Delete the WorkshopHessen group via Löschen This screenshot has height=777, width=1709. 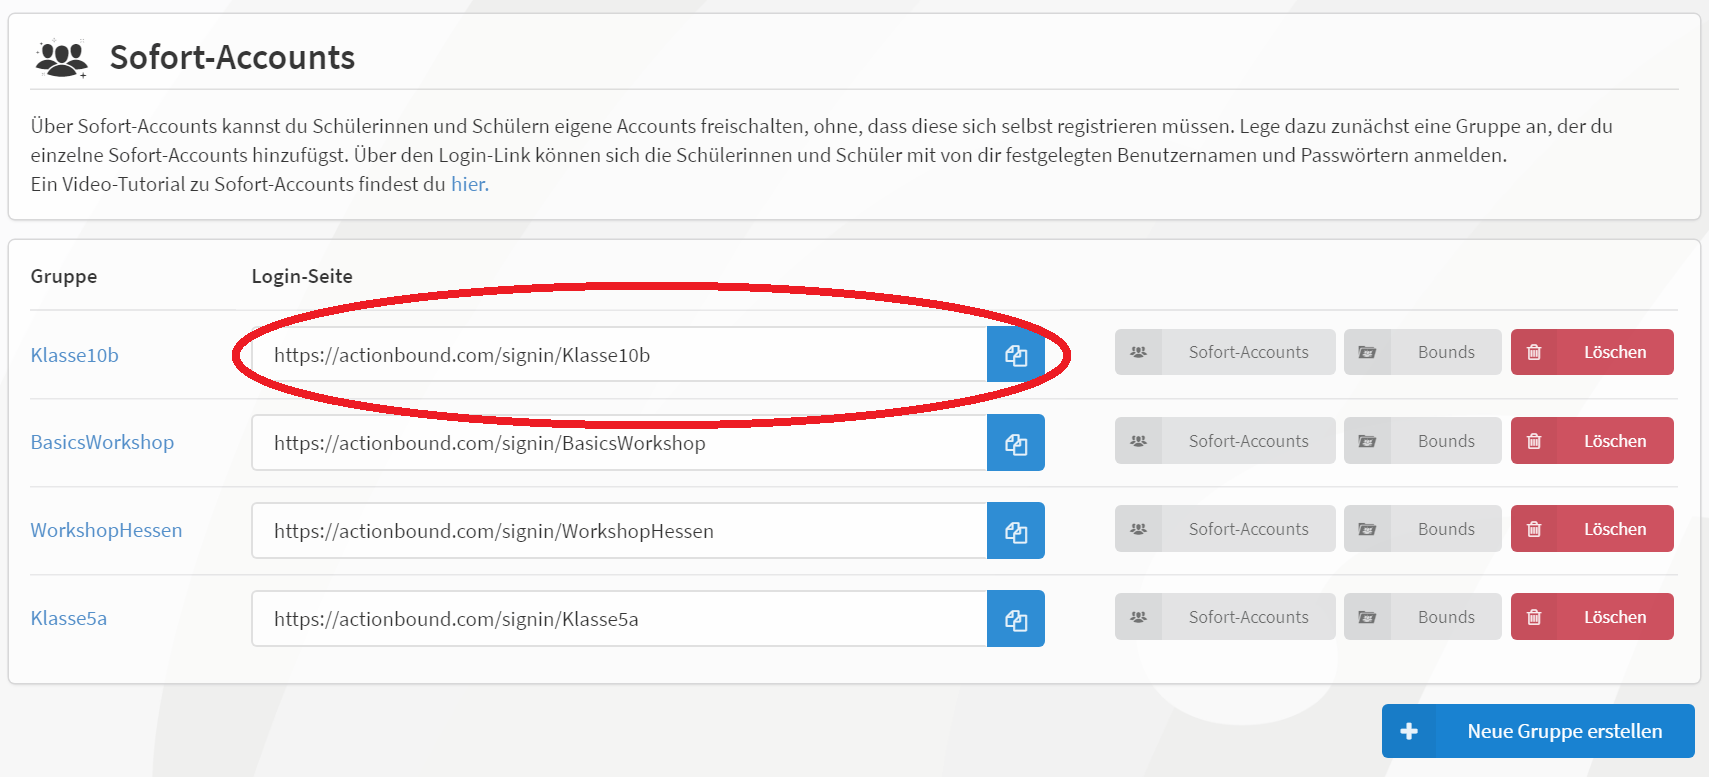tap(1592, 529)
